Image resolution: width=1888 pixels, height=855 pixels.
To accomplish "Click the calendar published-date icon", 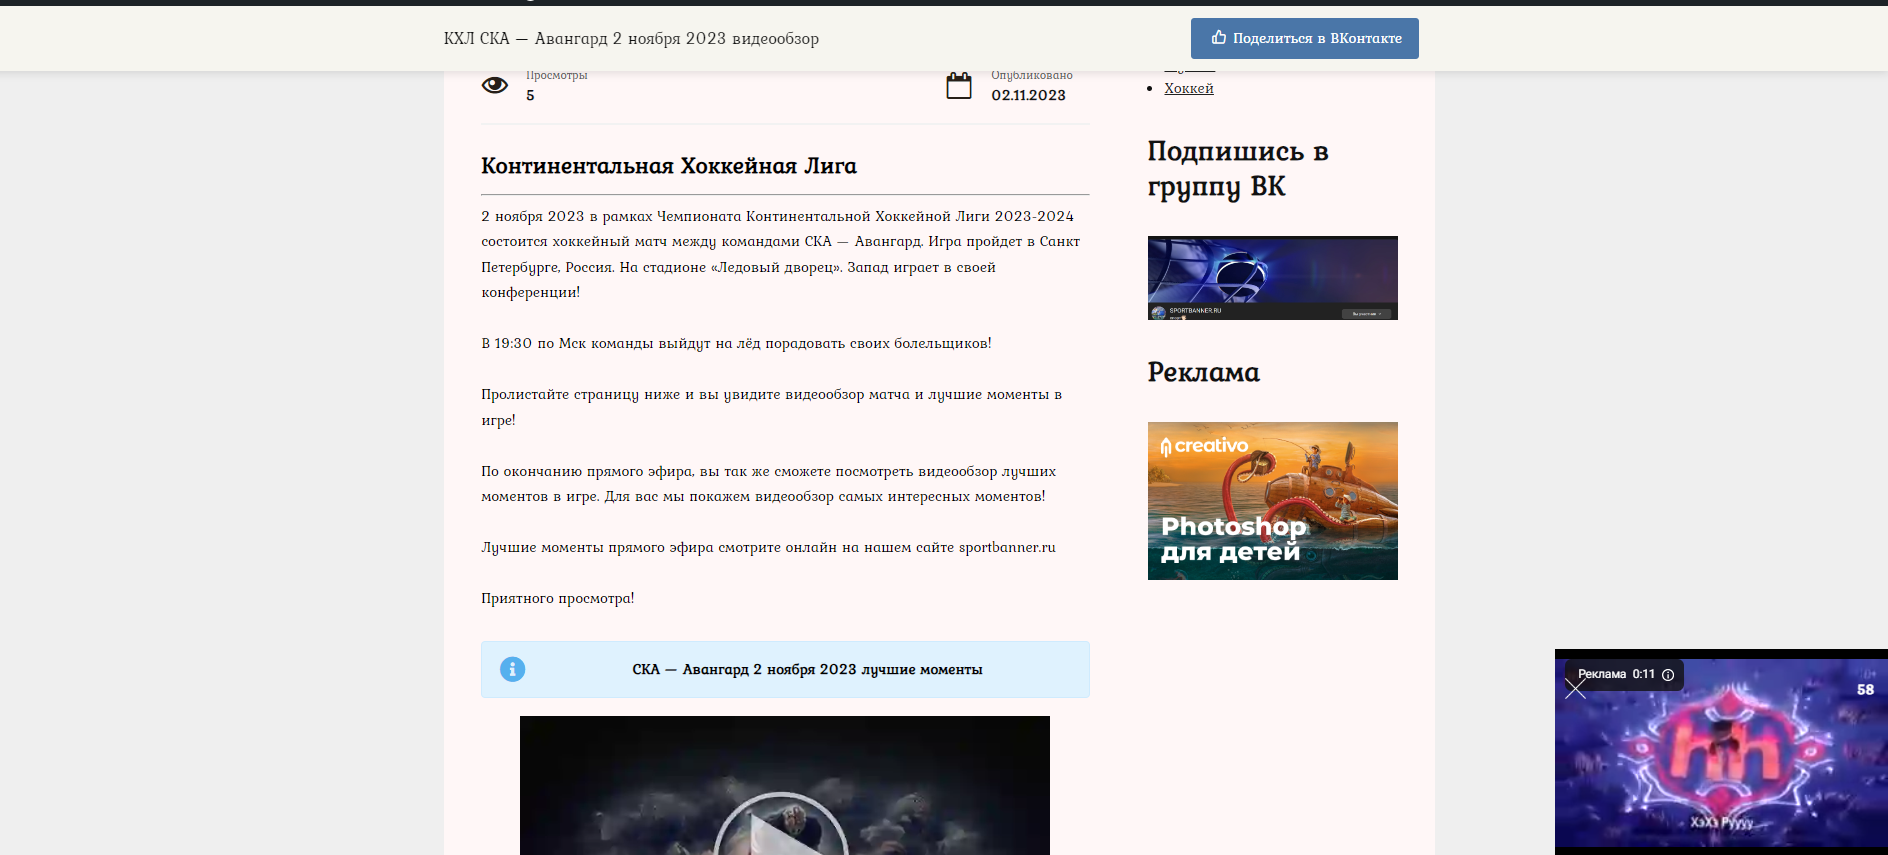I will click(959, 85).
